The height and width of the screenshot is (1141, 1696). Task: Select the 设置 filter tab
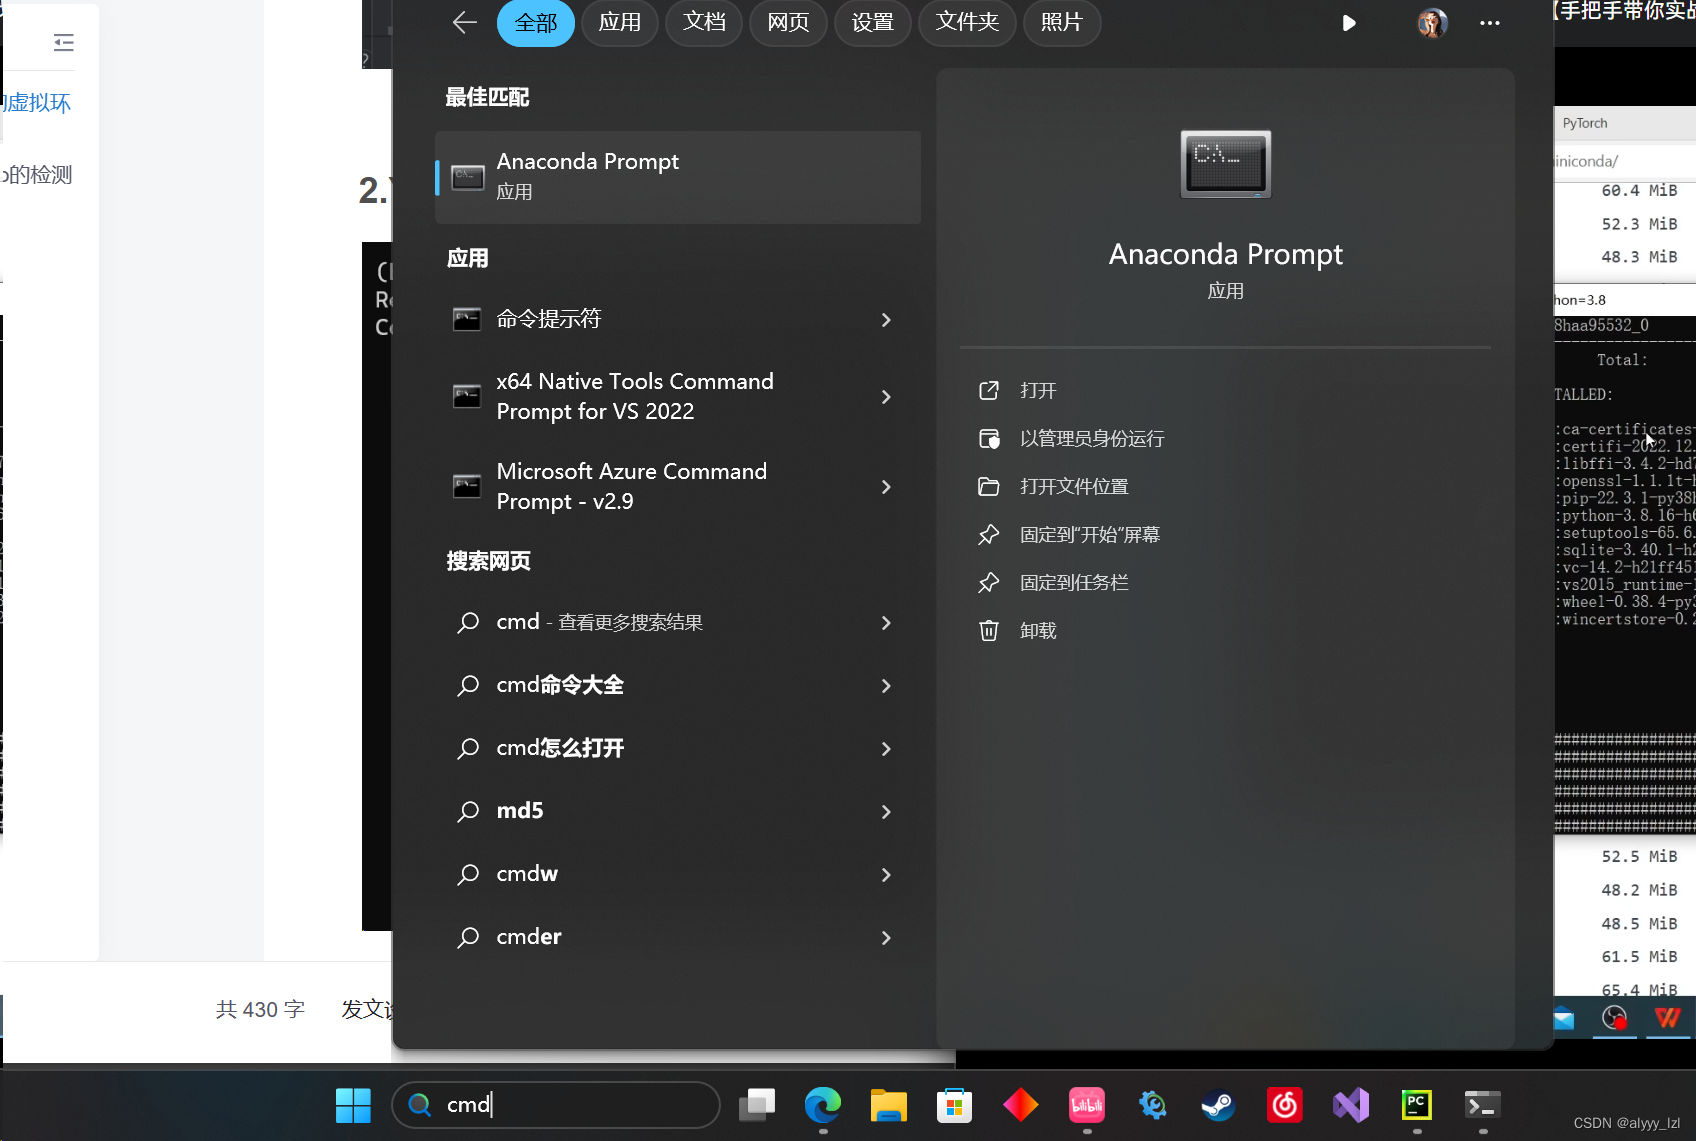point(873,22)
